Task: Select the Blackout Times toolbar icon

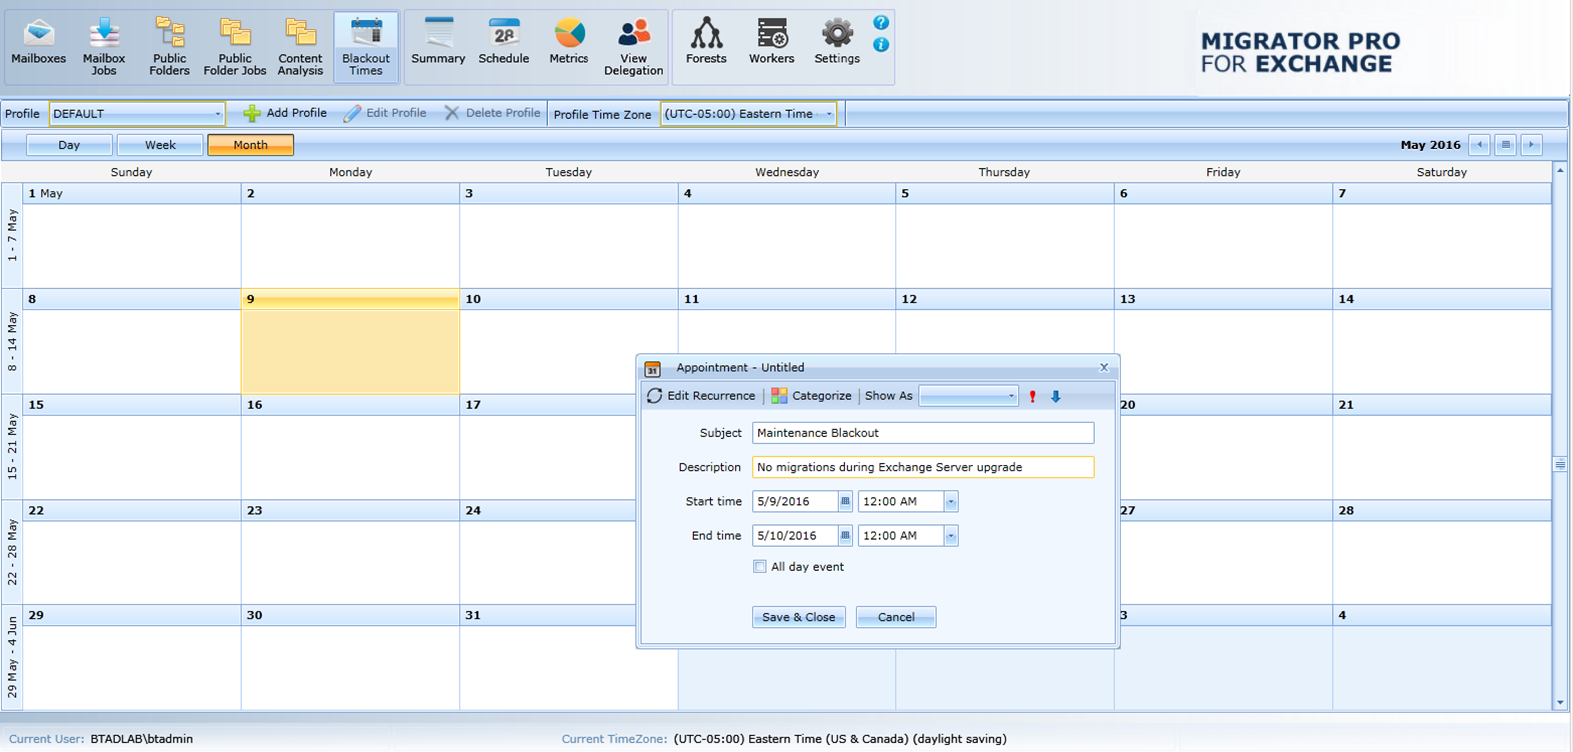Action: pyautogui.click(x=366, y=46)
